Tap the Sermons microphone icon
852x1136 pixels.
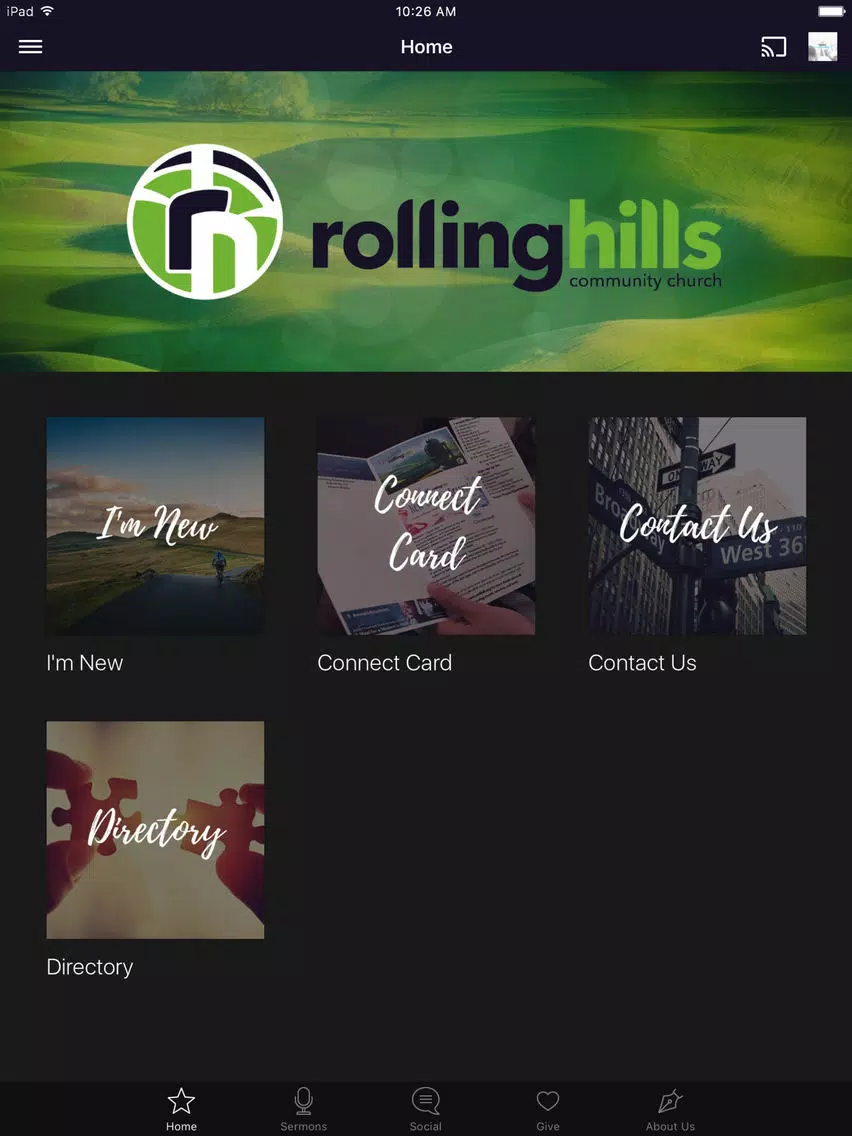point(304,1101)
